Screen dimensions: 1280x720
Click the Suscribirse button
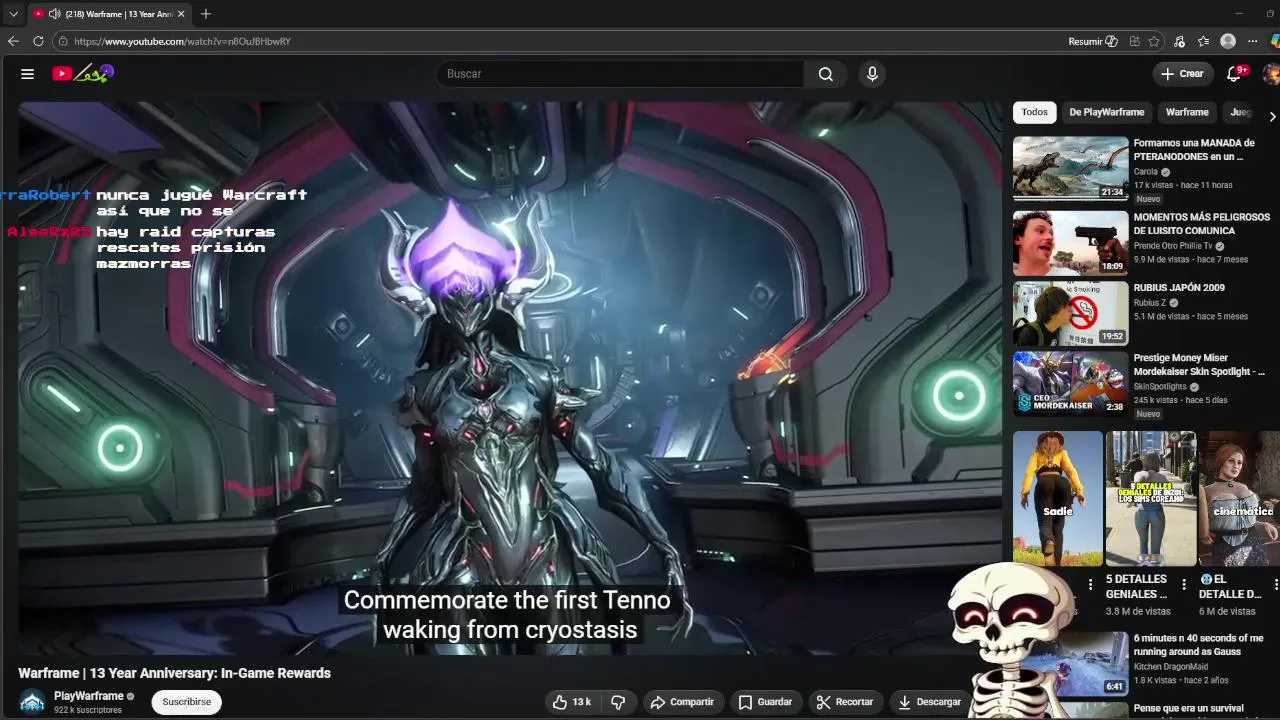pyautogui.click(x=186, y=702)
